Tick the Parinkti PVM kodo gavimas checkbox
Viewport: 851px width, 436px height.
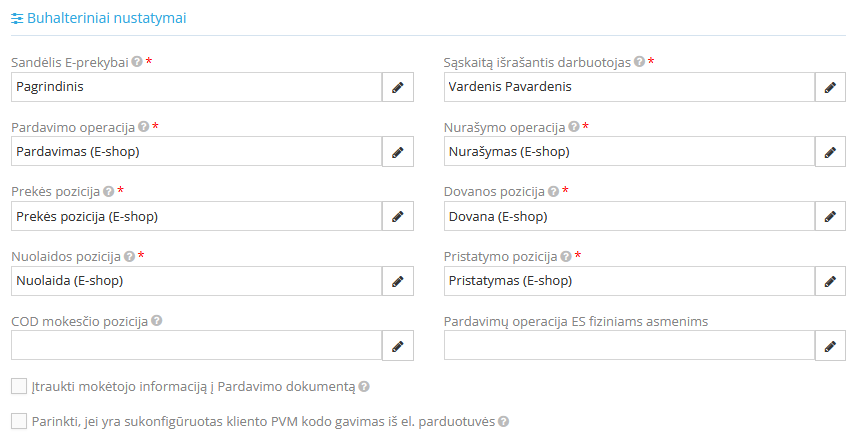tap(19, 421)
